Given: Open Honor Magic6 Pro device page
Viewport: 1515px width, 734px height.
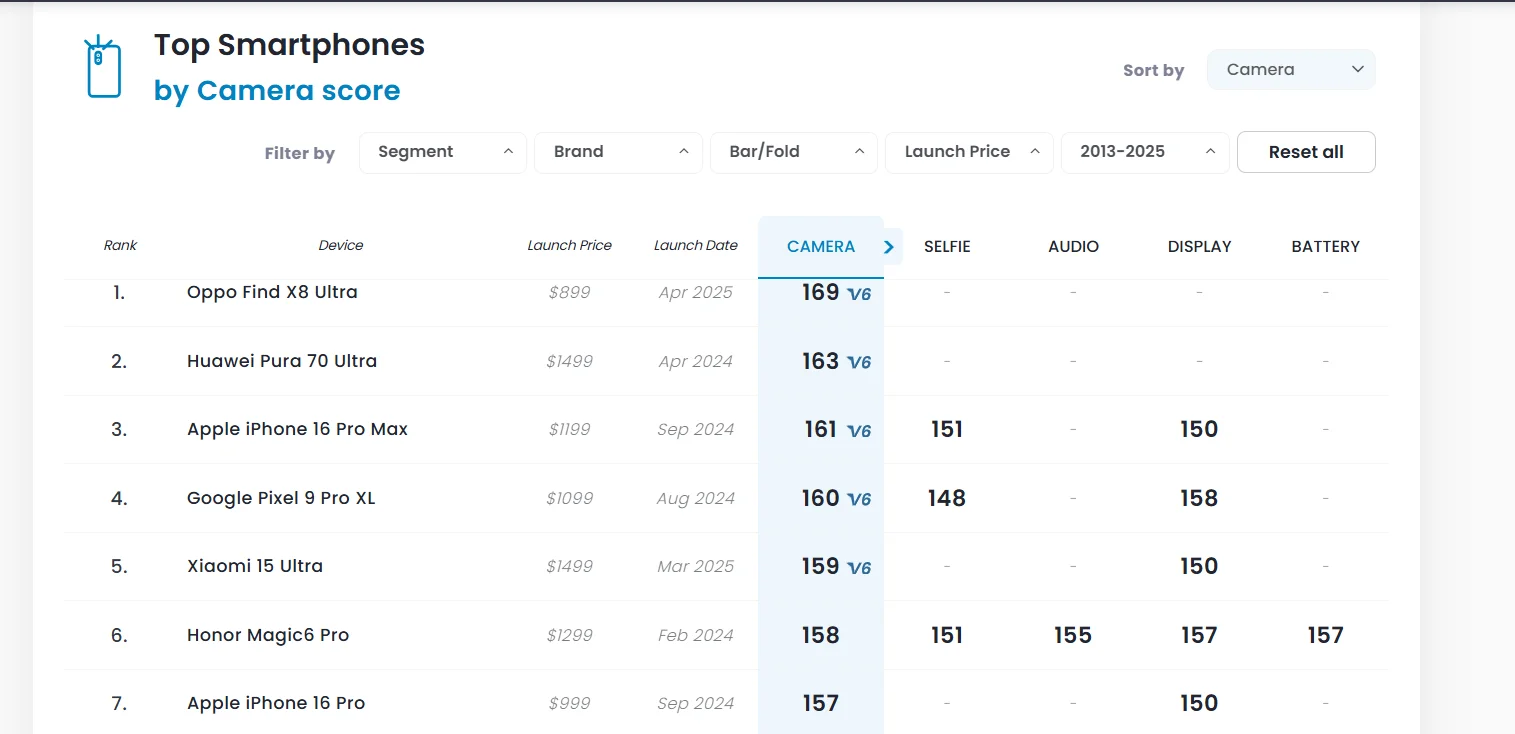Looking at the screenshot, I should tap(268, 635).
